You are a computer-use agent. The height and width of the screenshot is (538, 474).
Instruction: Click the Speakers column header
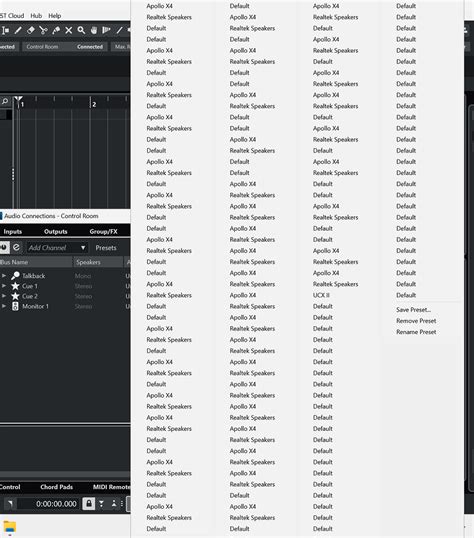point(98,262)
